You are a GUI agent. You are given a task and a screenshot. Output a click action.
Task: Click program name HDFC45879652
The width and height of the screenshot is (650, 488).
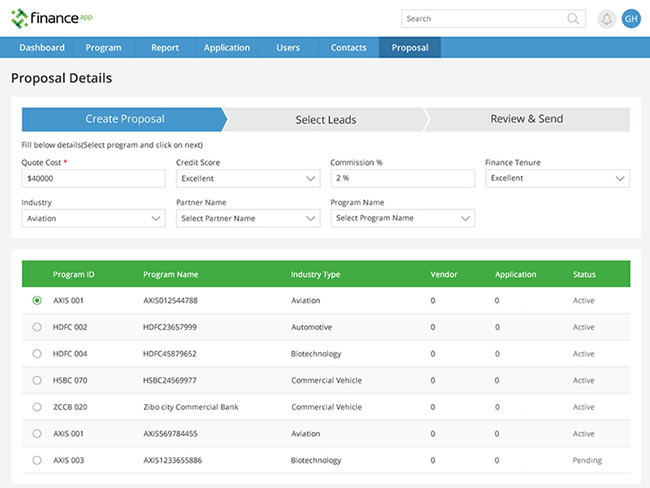coord(170,354)
